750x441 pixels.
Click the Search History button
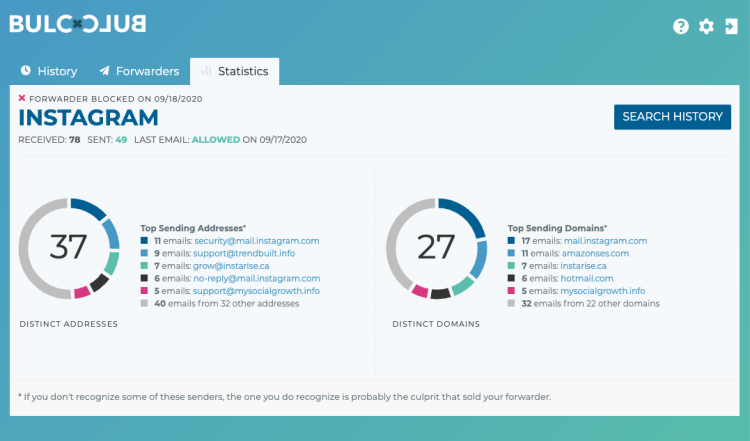coord(672,117)
